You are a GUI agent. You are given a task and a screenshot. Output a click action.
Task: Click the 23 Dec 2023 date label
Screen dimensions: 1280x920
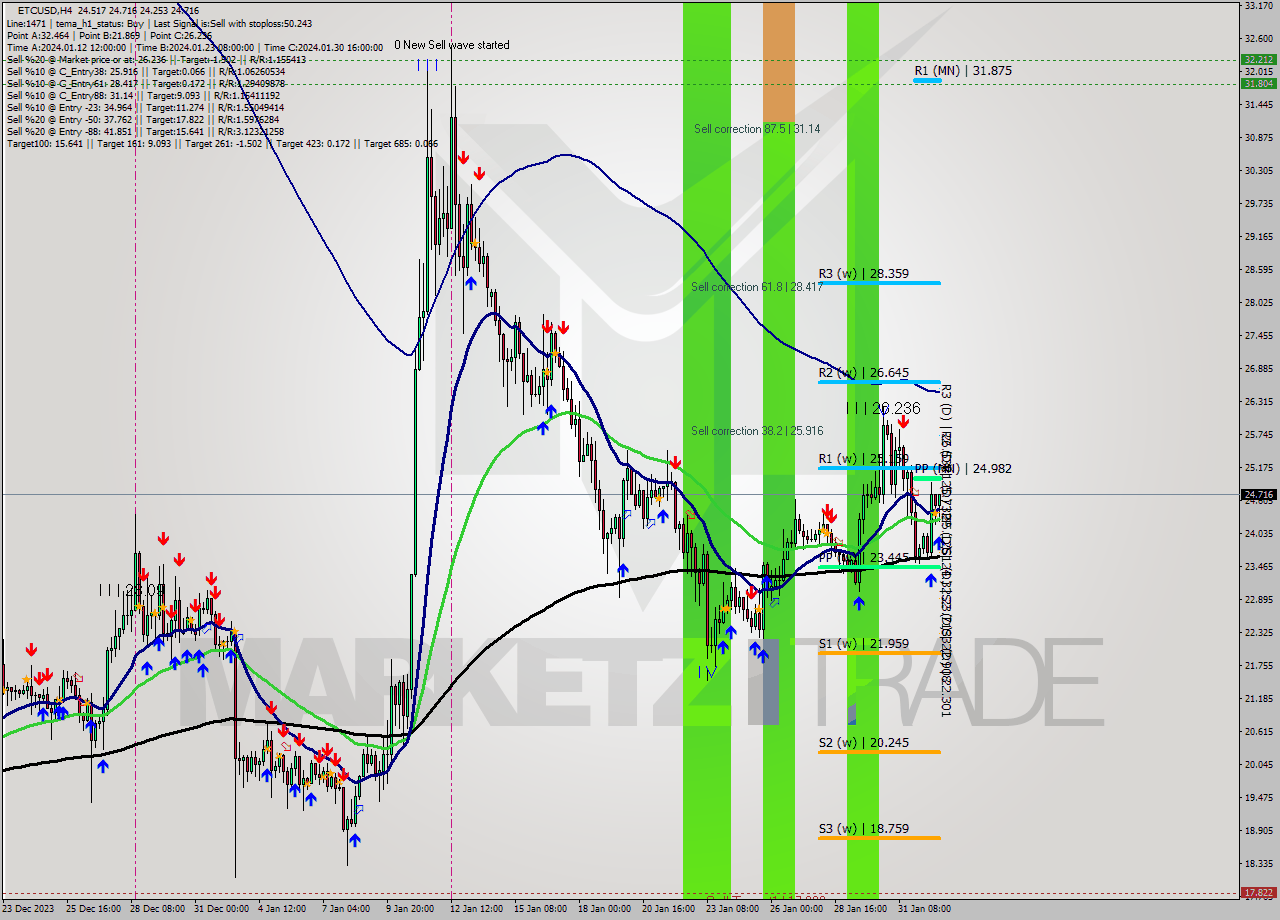coord(30,909)
